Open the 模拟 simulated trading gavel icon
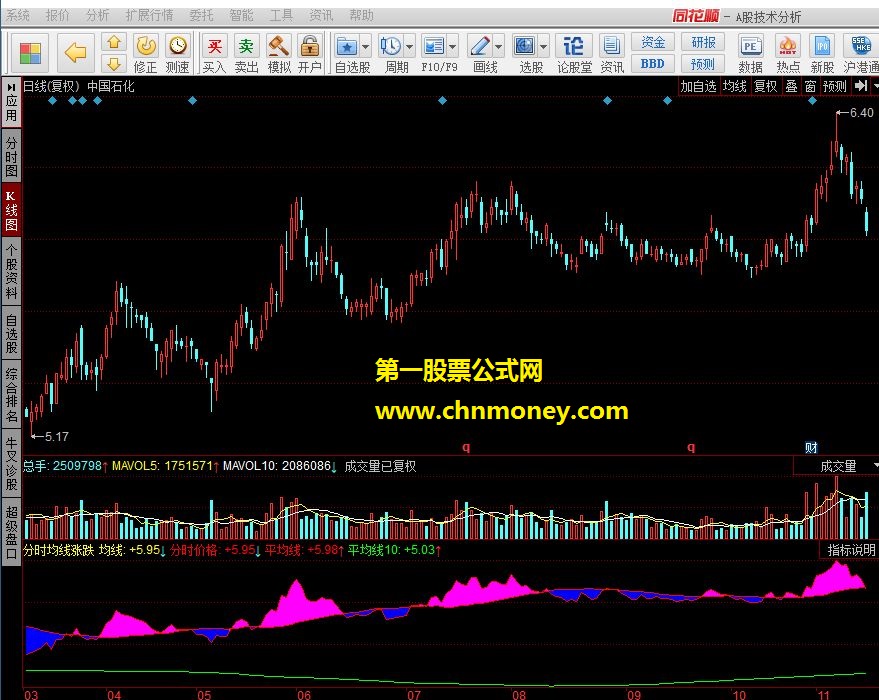This screenshot has width=879, height=700. tap(279, 54)
